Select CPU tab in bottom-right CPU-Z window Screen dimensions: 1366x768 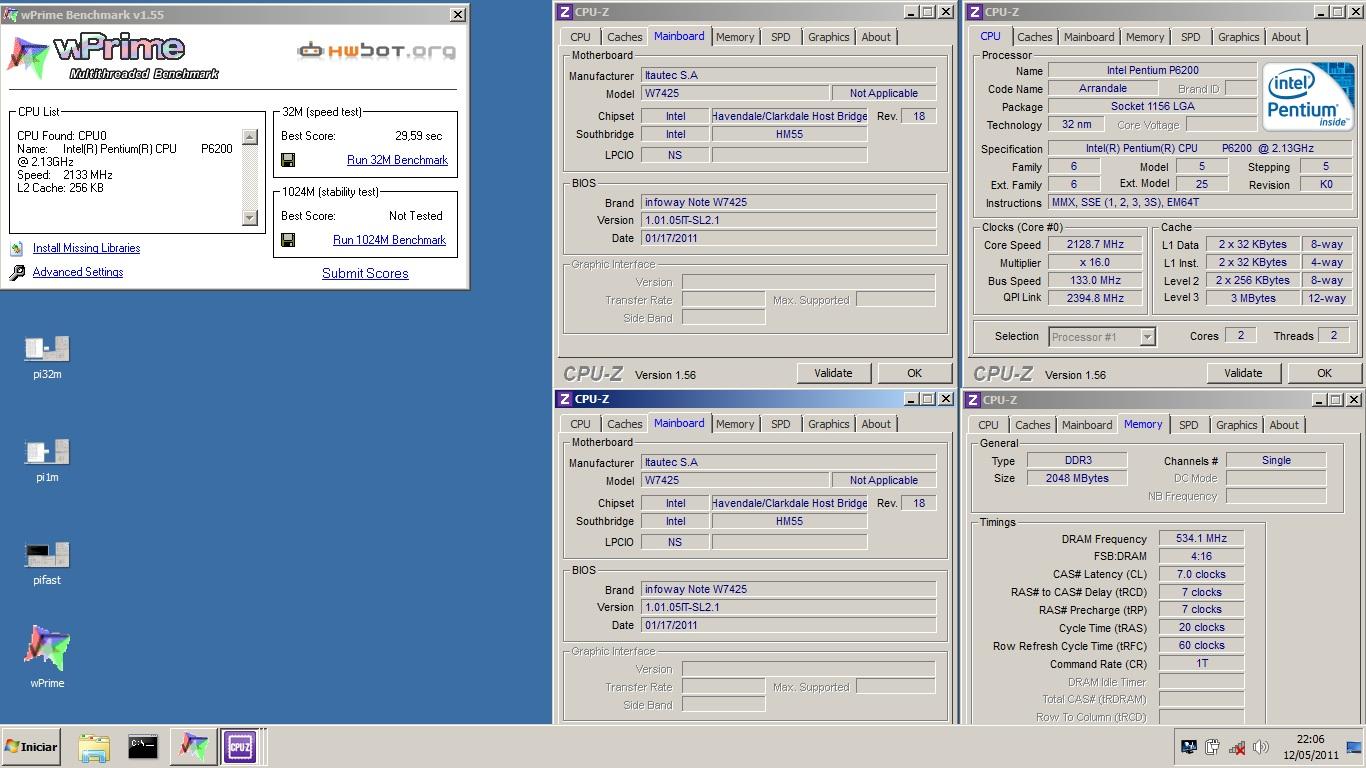pos(988,425)
